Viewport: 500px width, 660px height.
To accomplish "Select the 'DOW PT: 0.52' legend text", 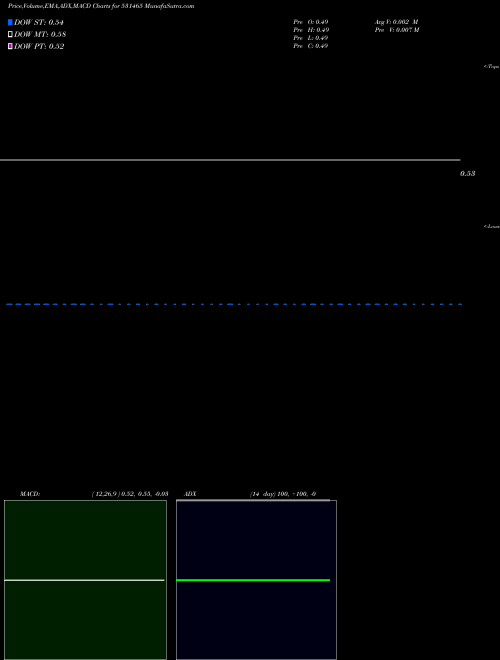I will coord(39,47).
